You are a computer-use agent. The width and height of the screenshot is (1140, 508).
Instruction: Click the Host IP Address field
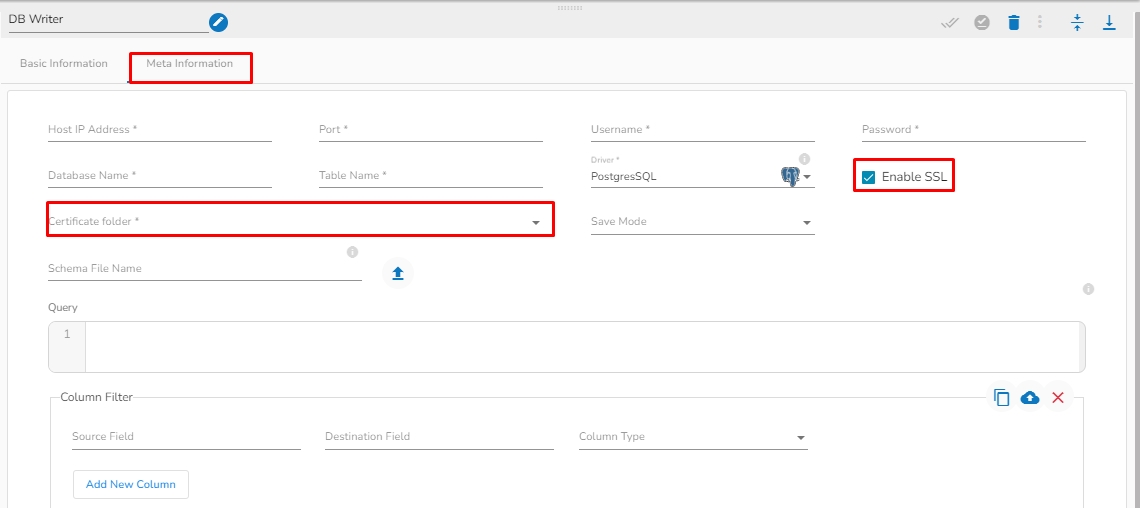pyautogui.click(x=160, y=130)
